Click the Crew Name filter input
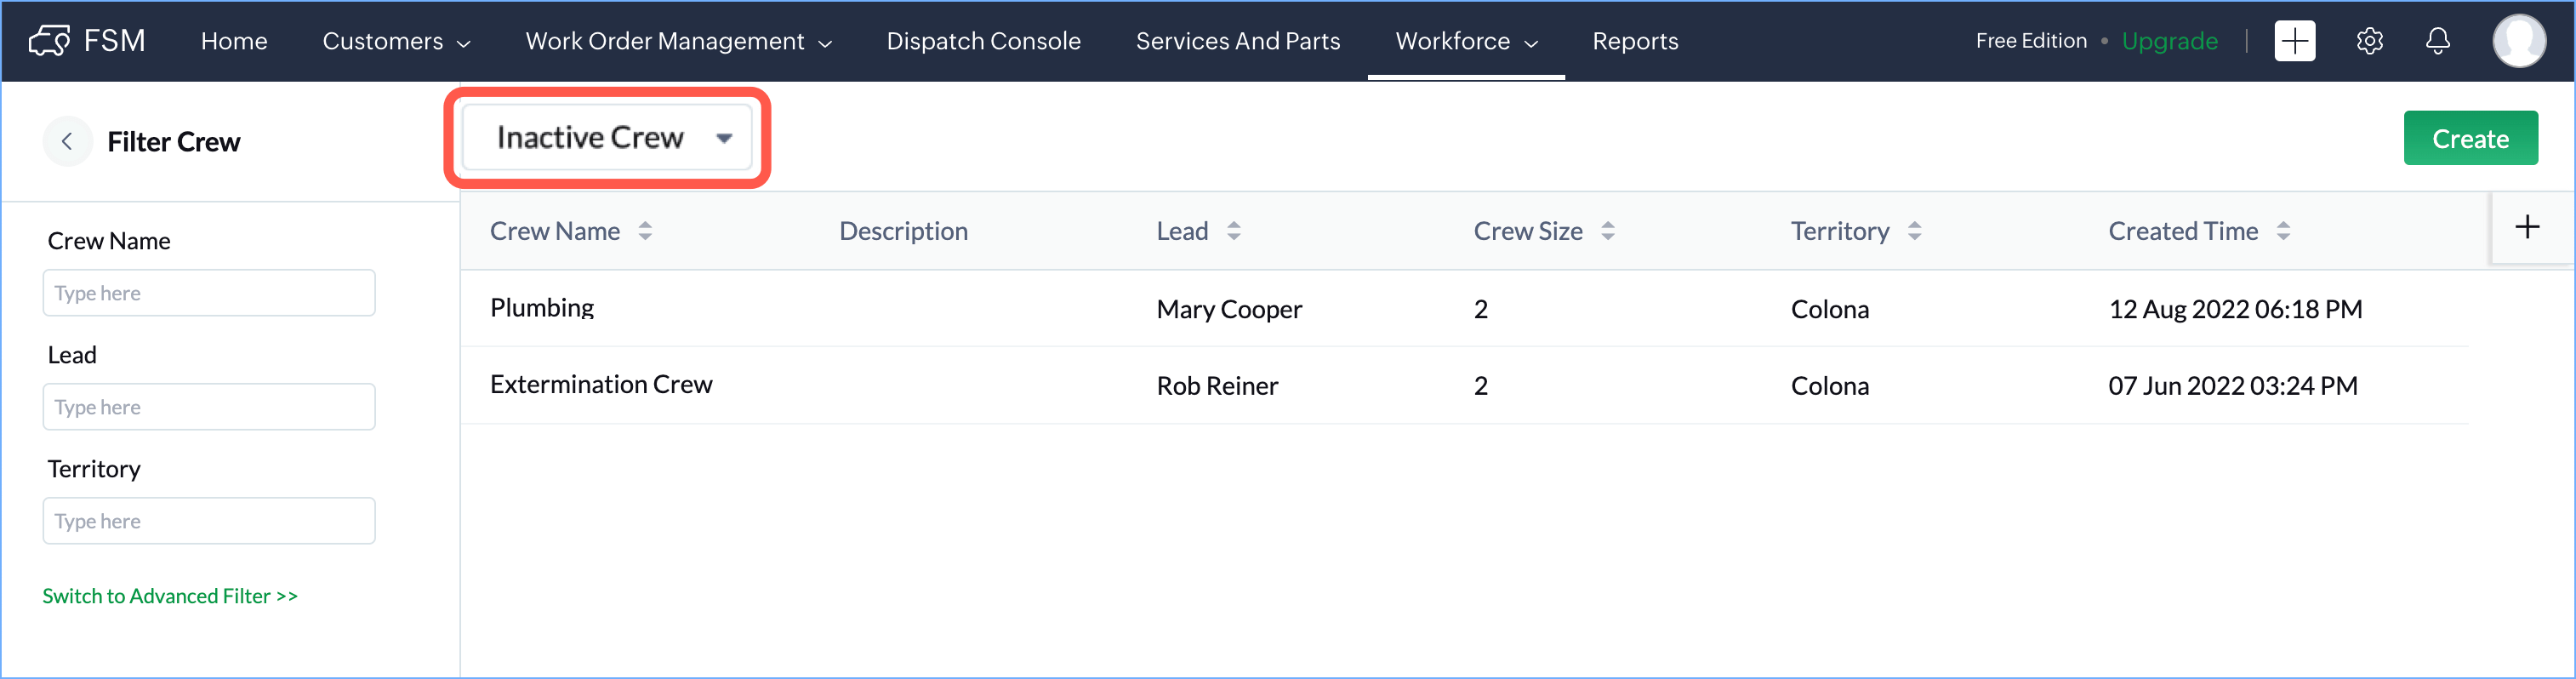The image size is (2576, 679). [x=209, y=293]
